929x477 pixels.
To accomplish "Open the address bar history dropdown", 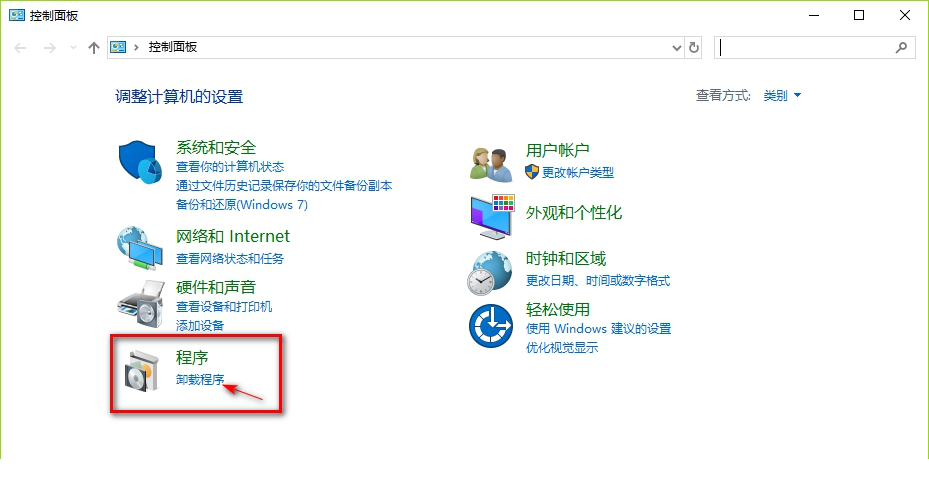I will [x=677, y=48].
